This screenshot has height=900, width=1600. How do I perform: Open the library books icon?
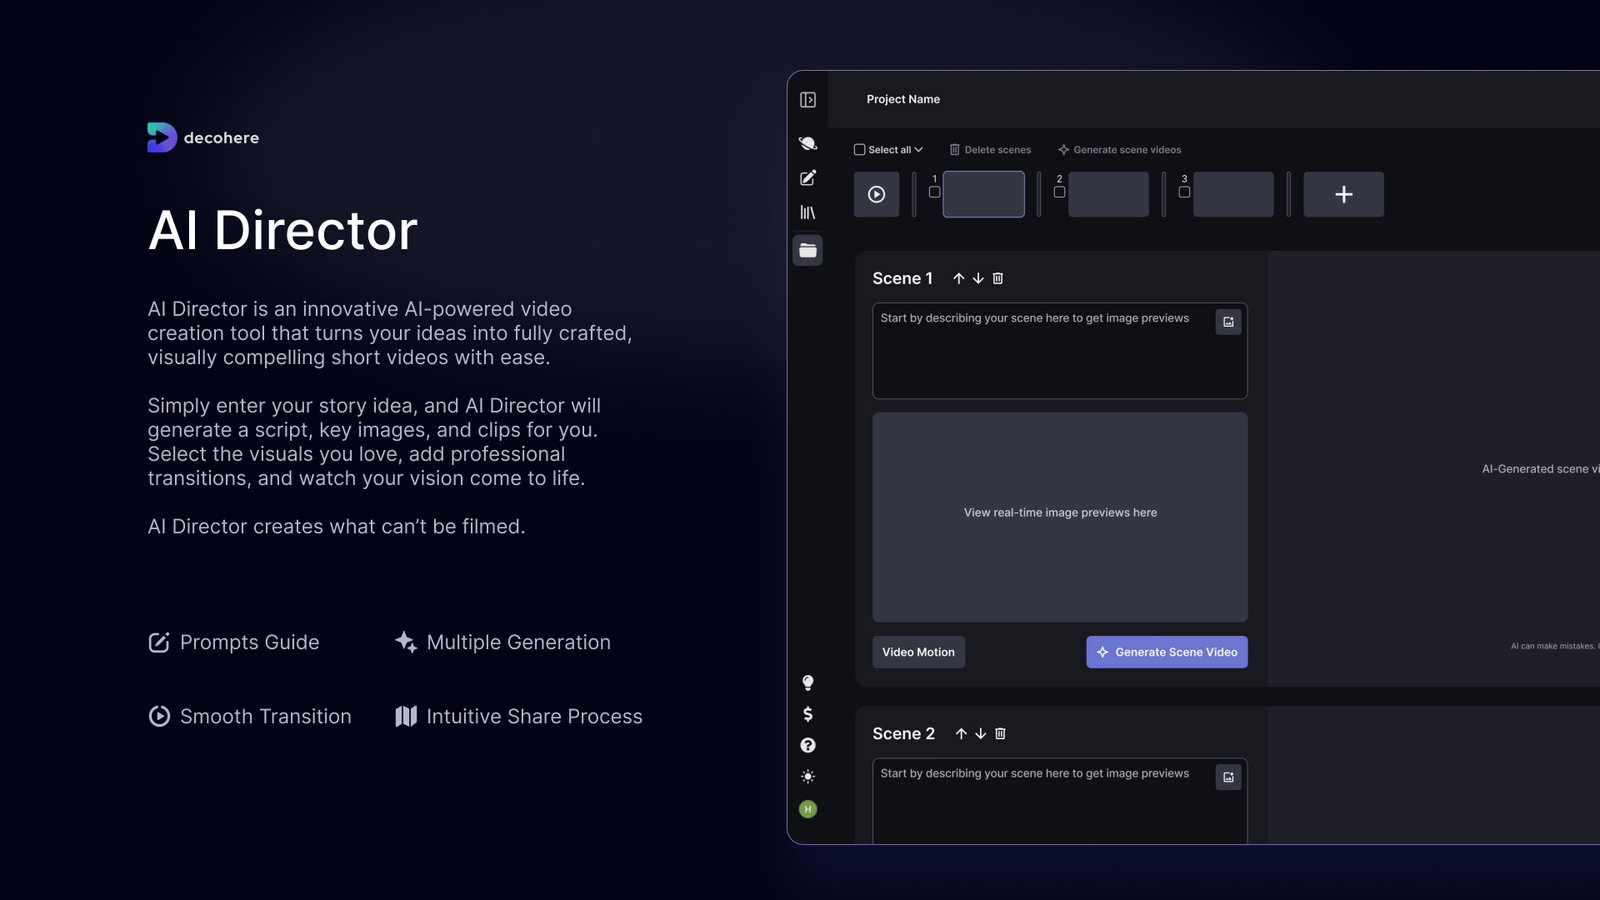808,213
